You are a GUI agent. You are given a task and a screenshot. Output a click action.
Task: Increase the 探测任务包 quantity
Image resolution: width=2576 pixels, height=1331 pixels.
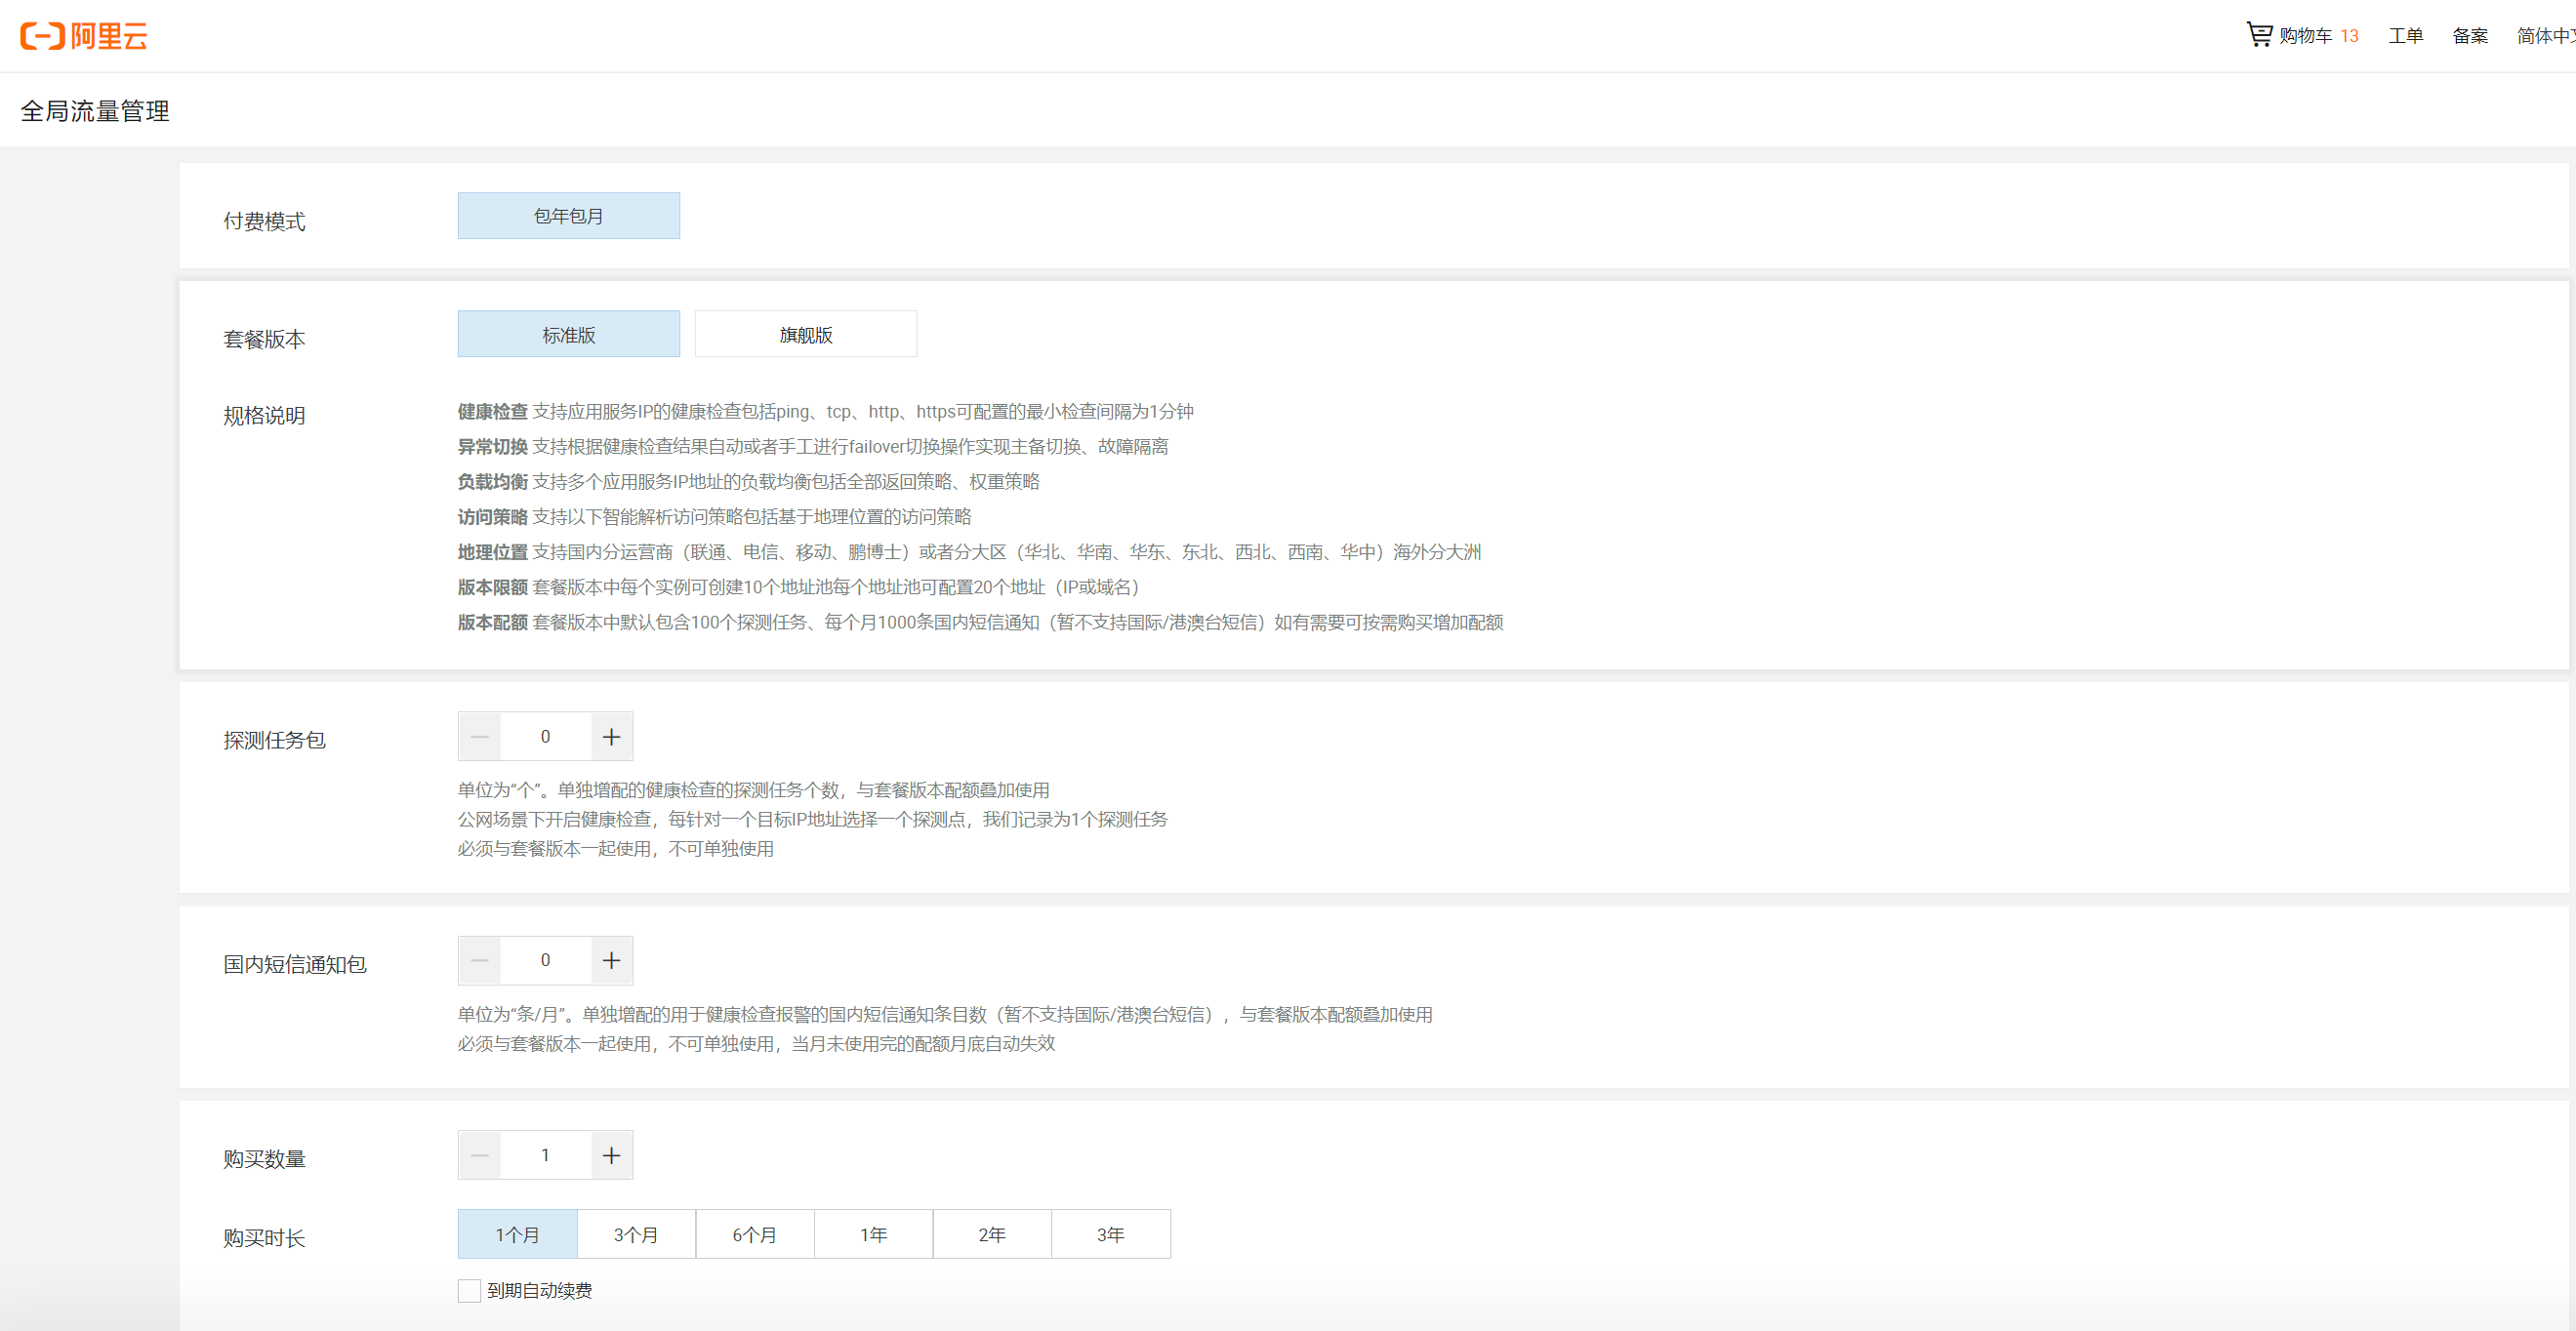coord(612,736)
